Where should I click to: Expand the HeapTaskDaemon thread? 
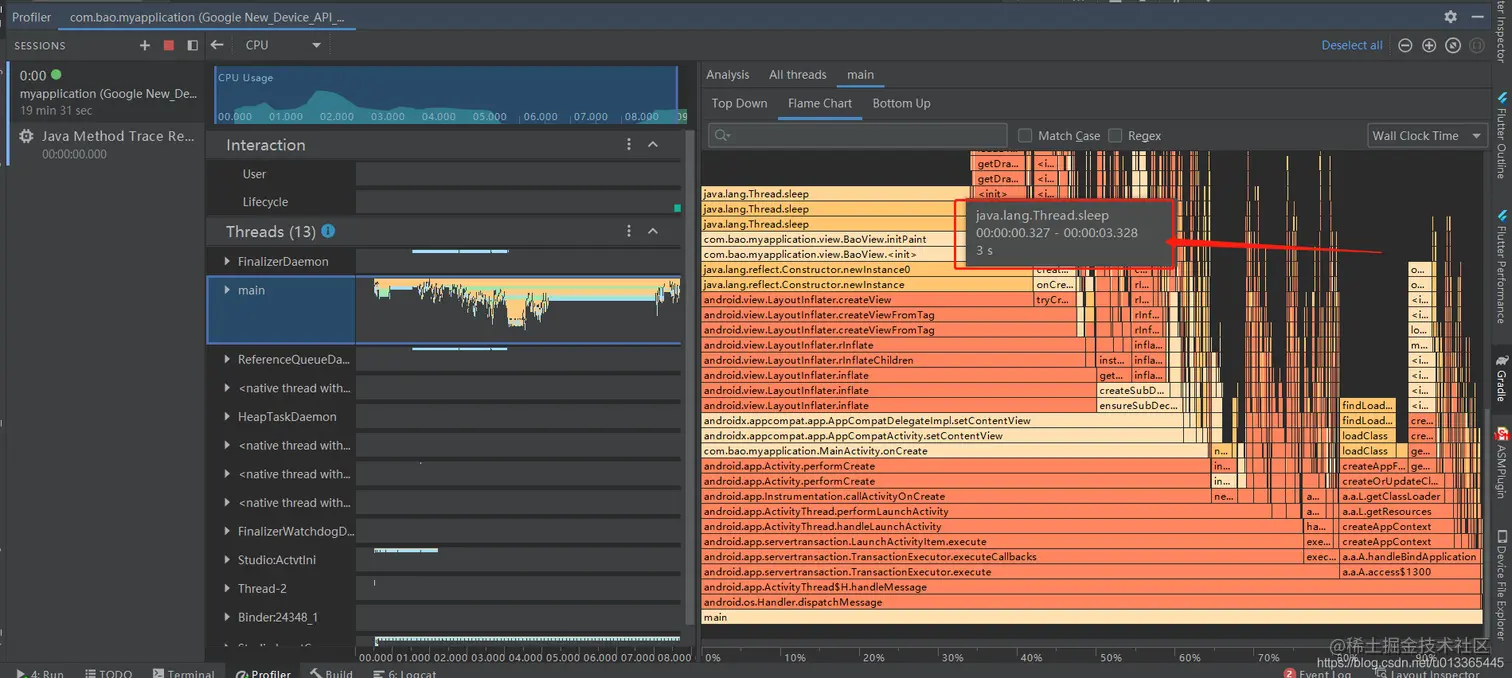(227, 417)
